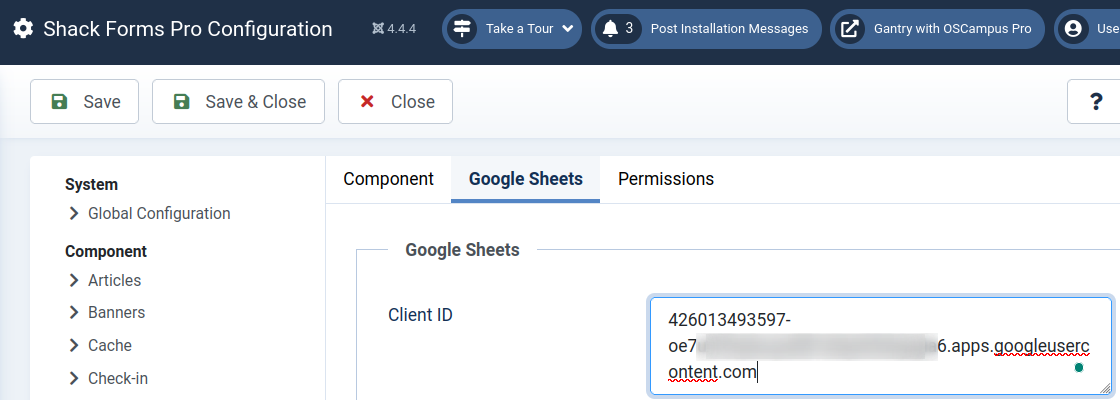Open Gantry with OSCampus Pro link

pyautogui.click(x=952, y=29)
